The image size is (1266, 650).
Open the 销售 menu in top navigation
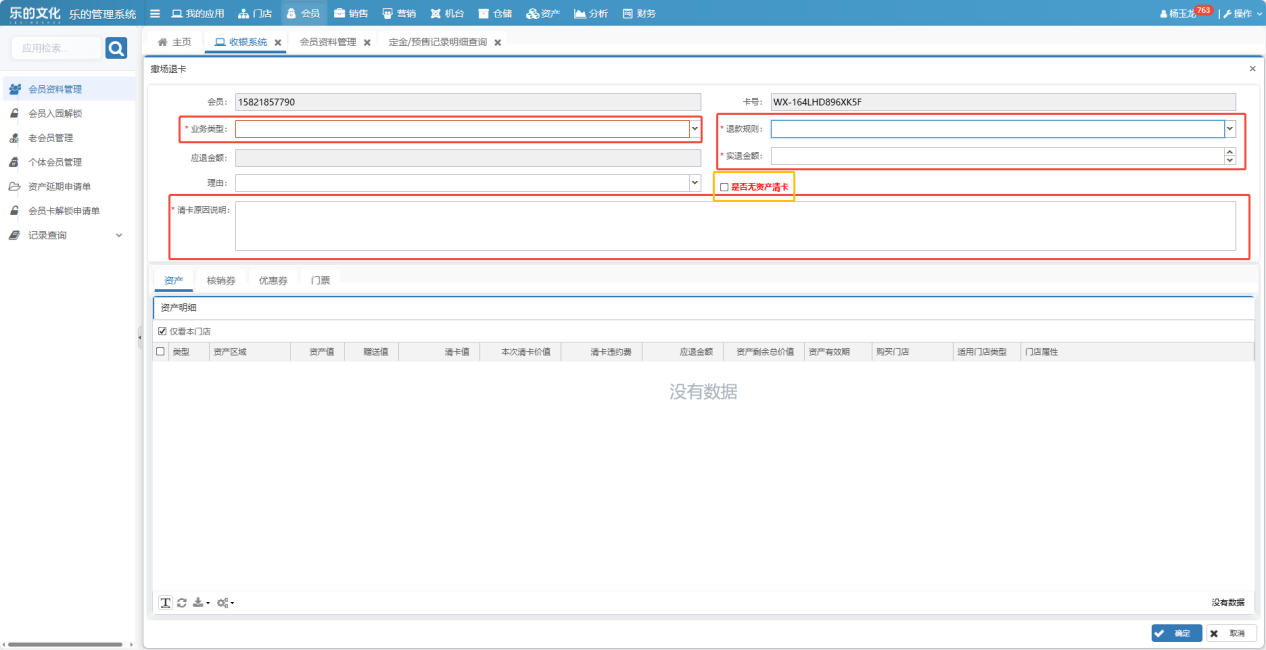(x=351, y=14)
